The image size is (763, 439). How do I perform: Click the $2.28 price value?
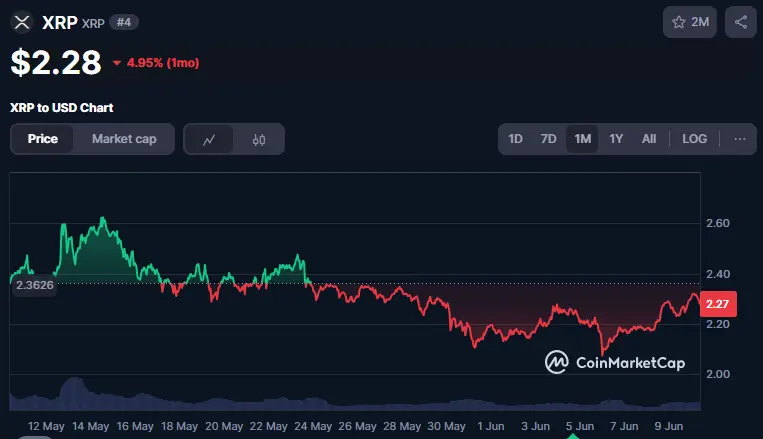click(x=56, y=63)
